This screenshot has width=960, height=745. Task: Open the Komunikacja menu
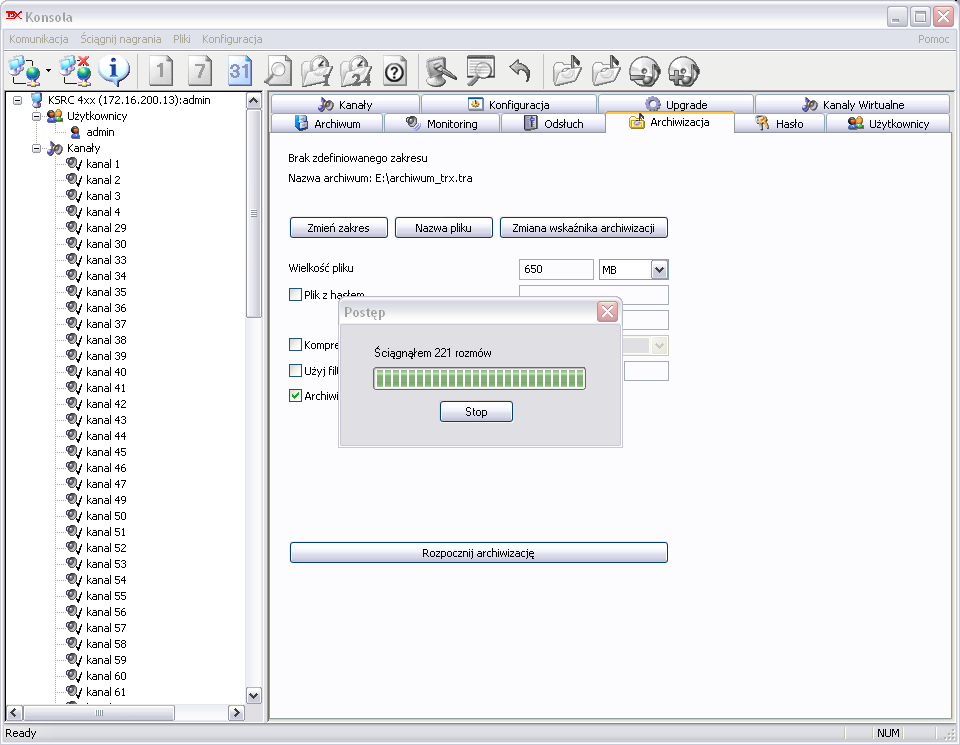point(39,39)
